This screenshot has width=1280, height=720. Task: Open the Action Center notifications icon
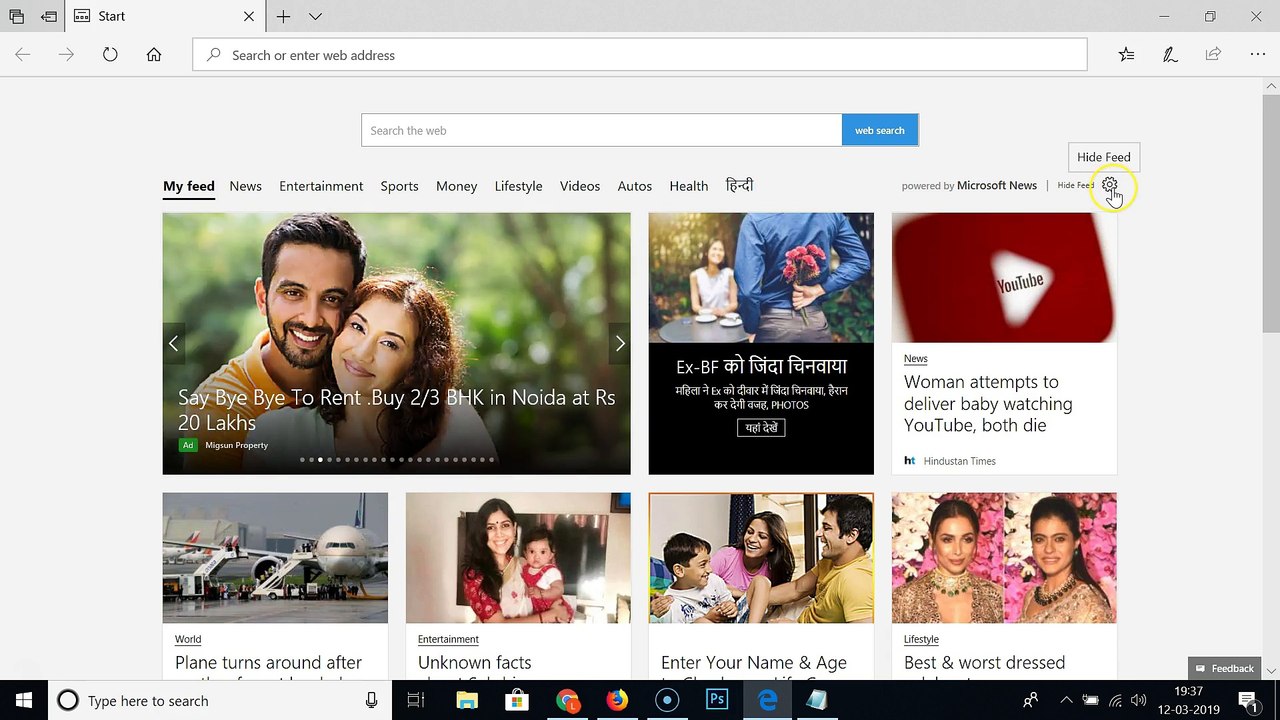pyautogui.click(x=1248, y=700)
